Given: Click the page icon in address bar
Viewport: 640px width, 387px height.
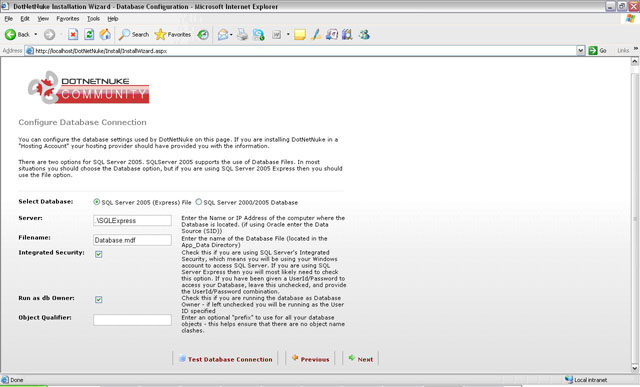Looking at the screenshot, I should (29, 51).
